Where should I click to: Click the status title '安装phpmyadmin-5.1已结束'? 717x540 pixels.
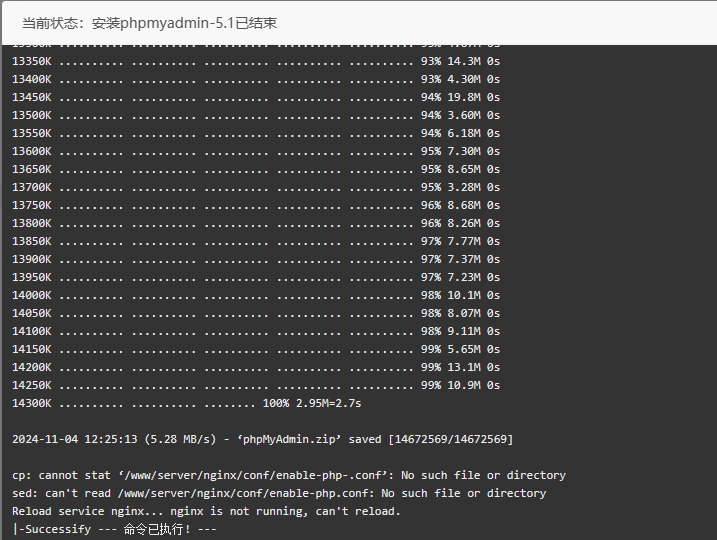(184, 23)
